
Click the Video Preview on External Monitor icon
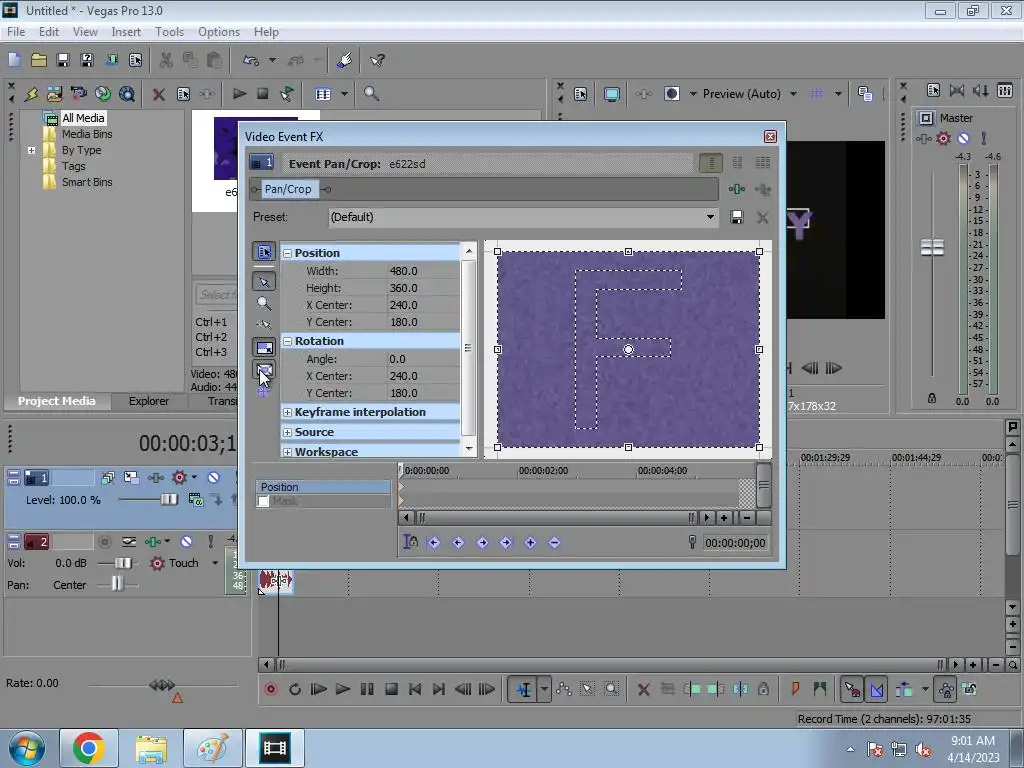611,94
